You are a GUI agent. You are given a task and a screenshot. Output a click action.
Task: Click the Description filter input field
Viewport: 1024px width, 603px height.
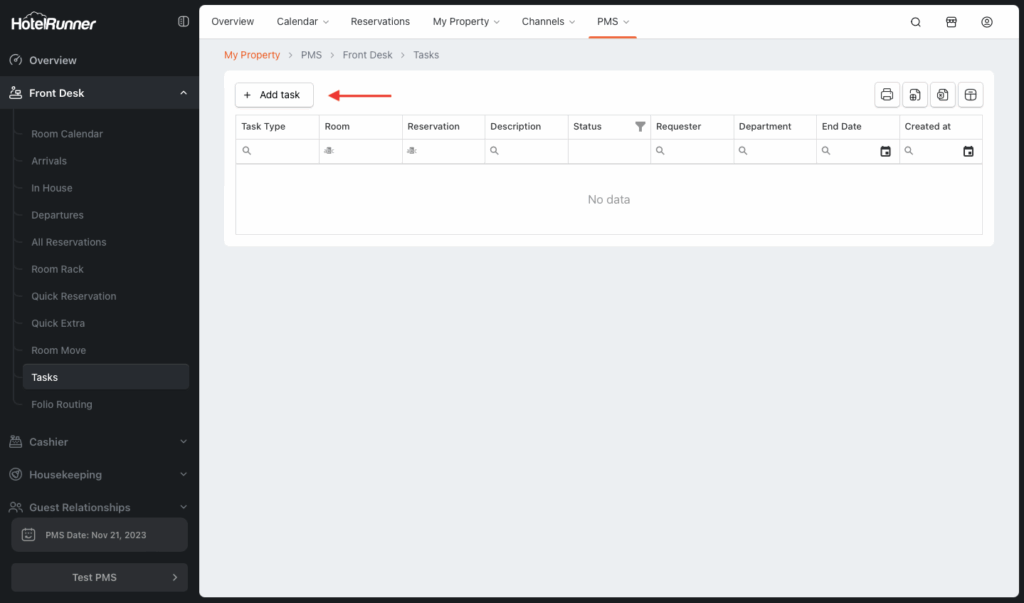pos(532,152)
